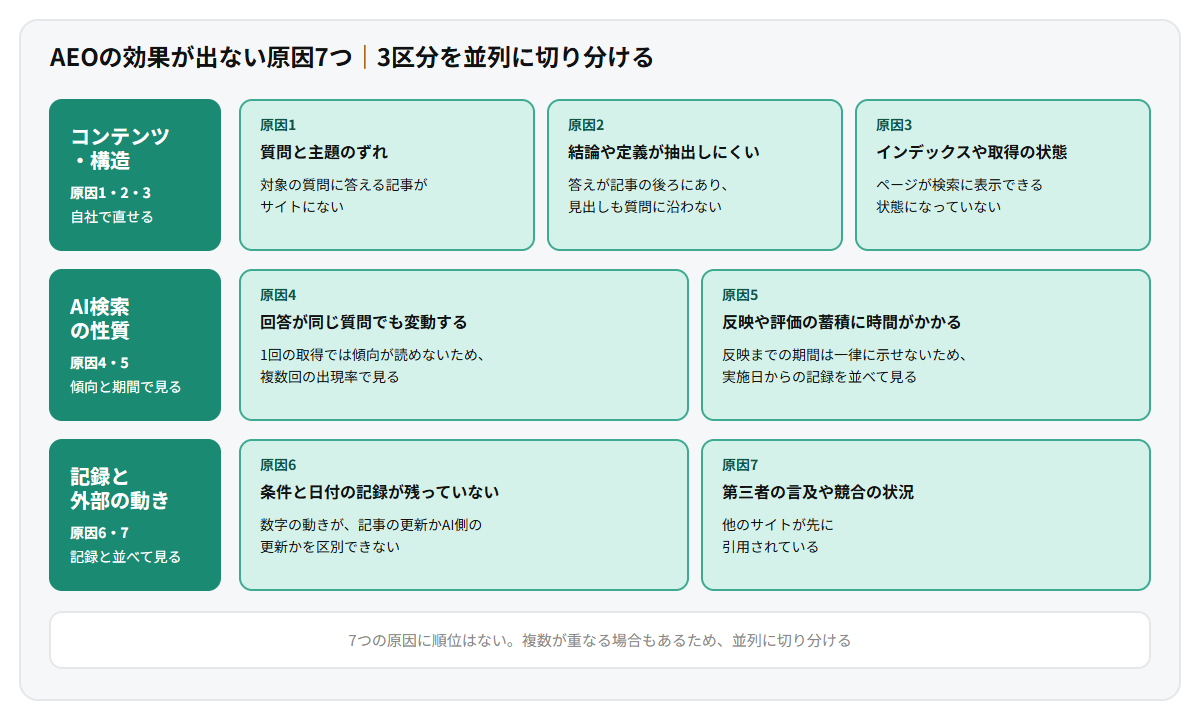1200x720 pixels.
Task: Click the '原因5' card label
Action: coord(740,295)
